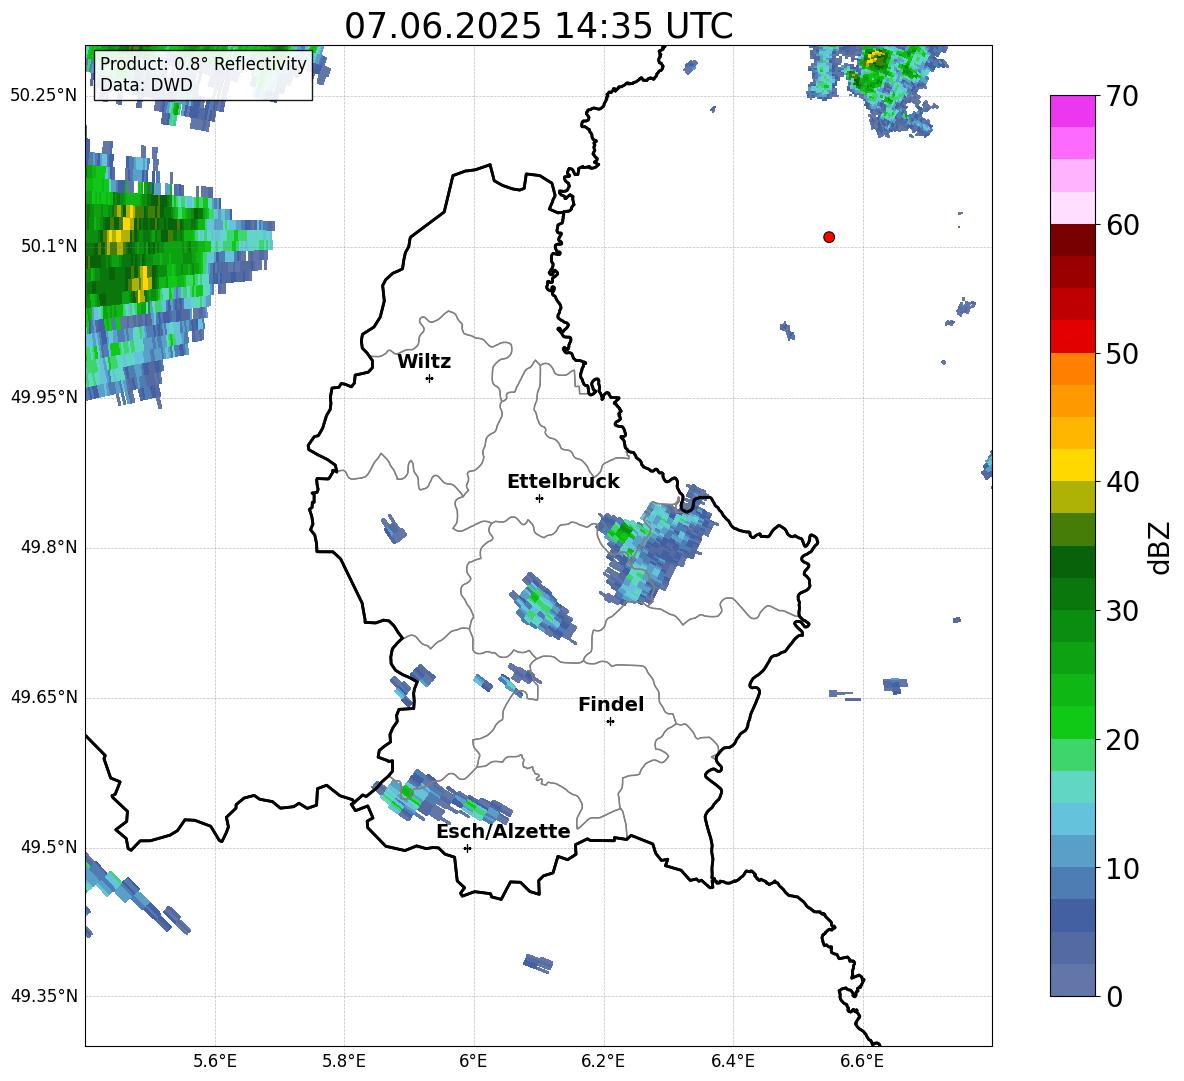Click the 6.6°E longitude label
The height and width of the screenshot is (1081, 1184).
(862, 1061)
